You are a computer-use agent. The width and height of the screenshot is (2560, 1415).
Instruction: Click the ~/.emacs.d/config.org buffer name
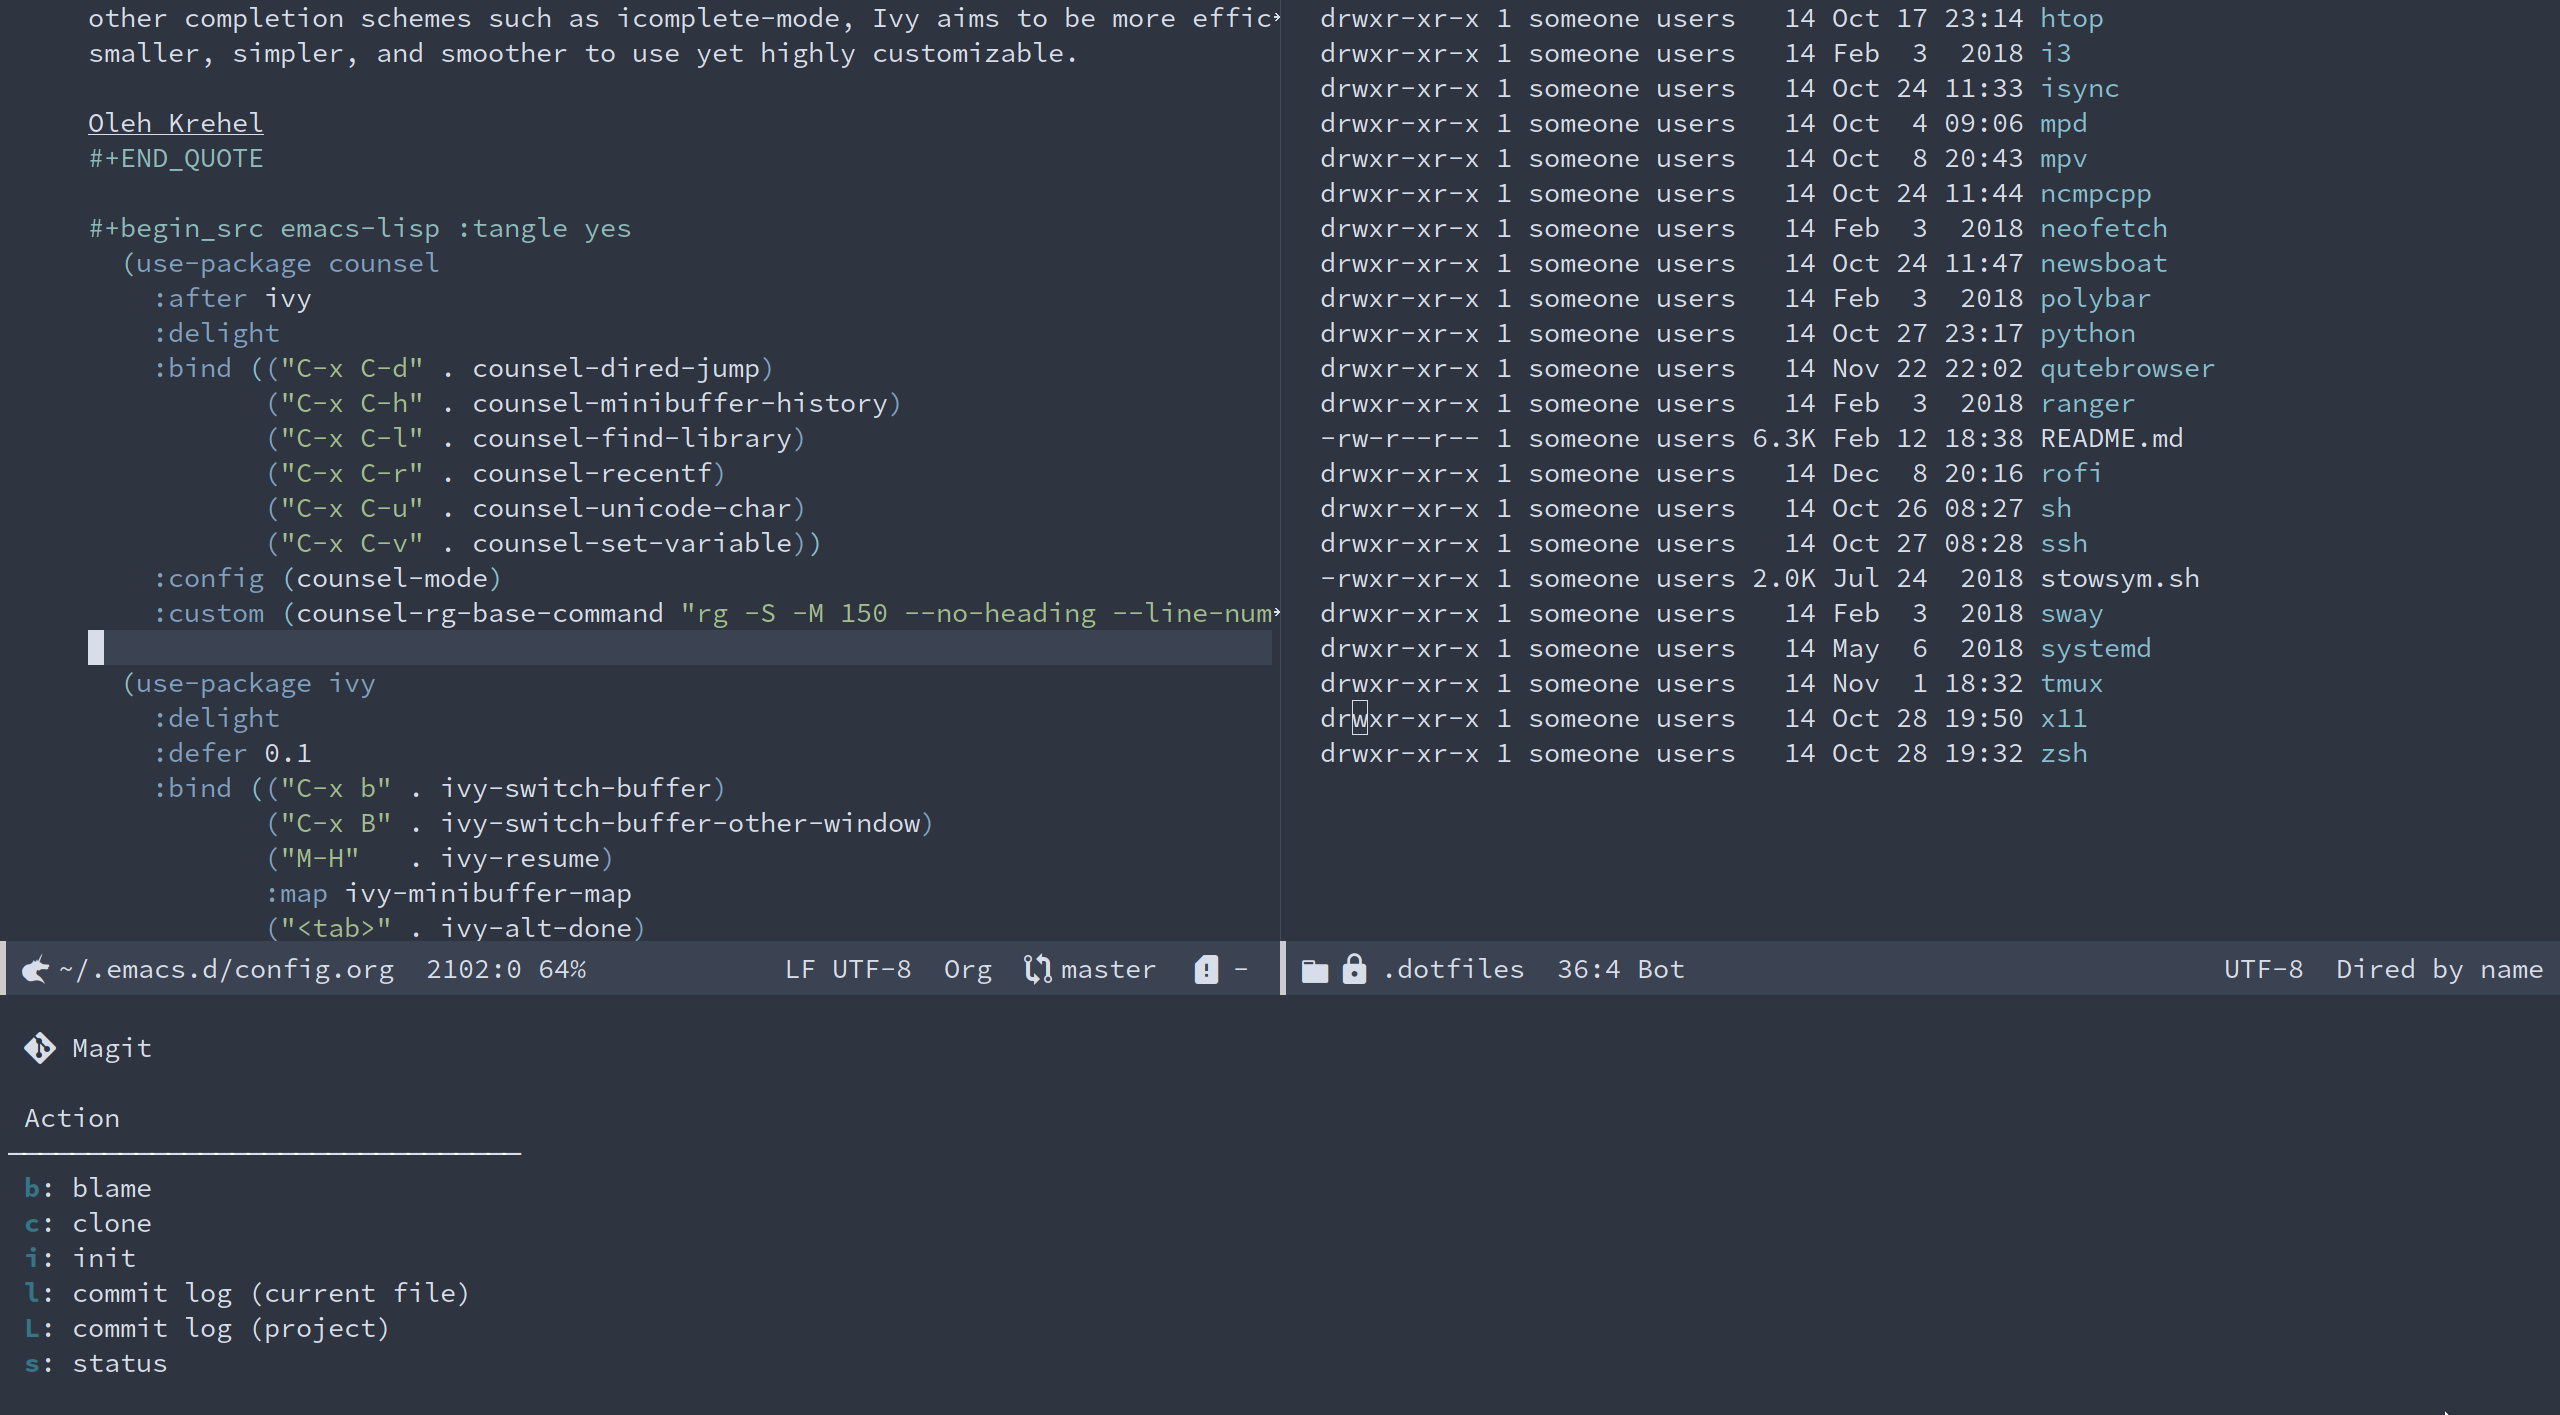(x=226, y=969)
